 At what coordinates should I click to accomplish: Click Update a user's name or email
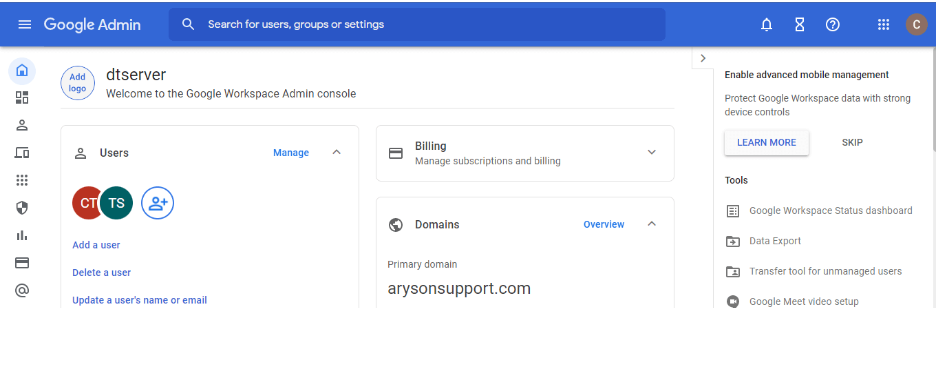tap(140, 300)
